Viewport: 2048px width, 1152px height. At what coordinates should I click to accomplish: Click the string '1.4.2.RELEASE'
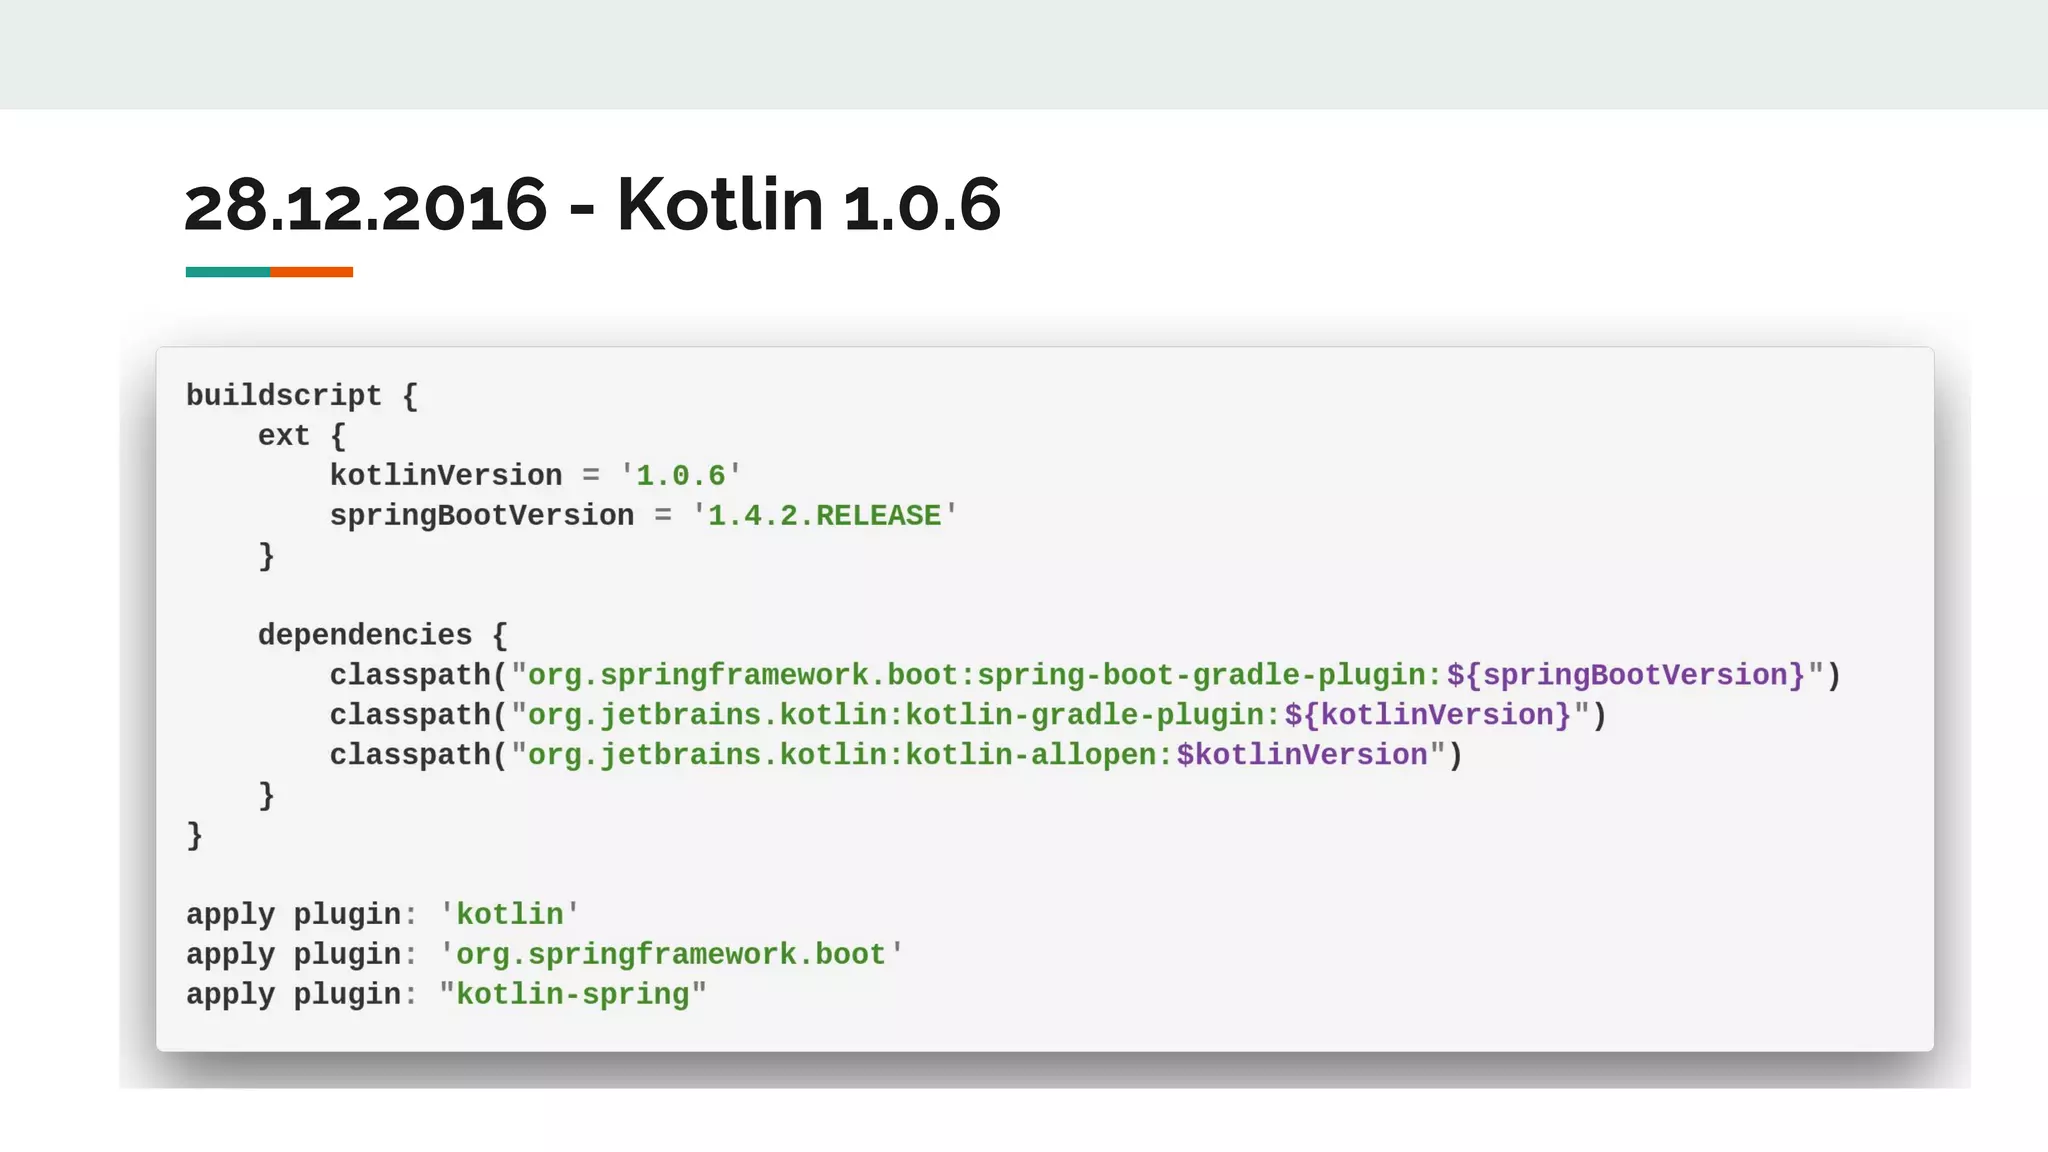click(x=825, y=516)
